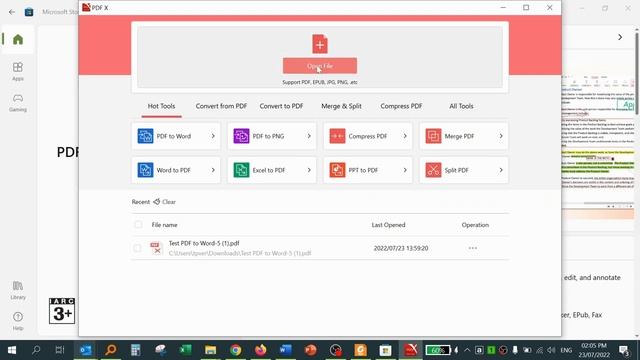This screenshot has height=360, width=640.
Task: Expand the PDF to Word chevron
Action: 213,136
